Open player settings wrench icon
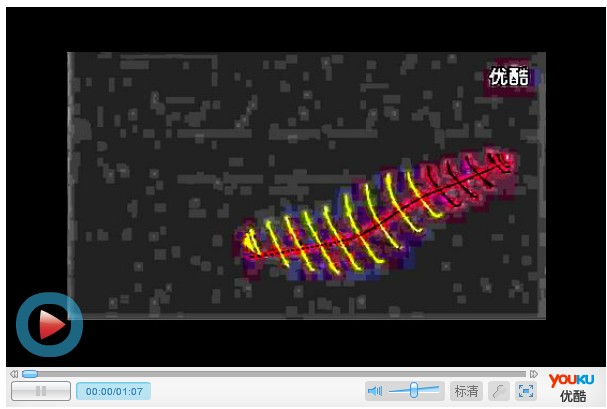This screenshot has height=409, width=607. point(499,391)
